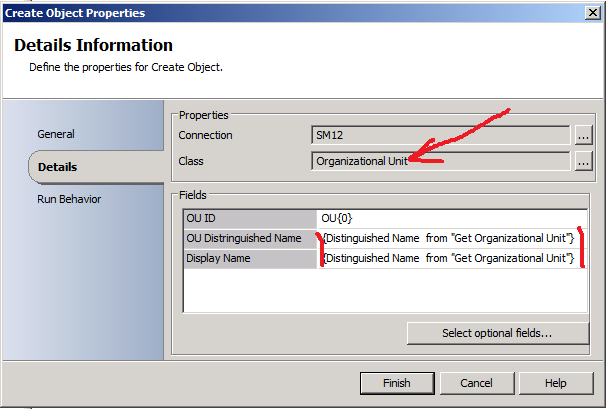
Task: Cancel the Create Object dialog
Action: click(476, 383)
